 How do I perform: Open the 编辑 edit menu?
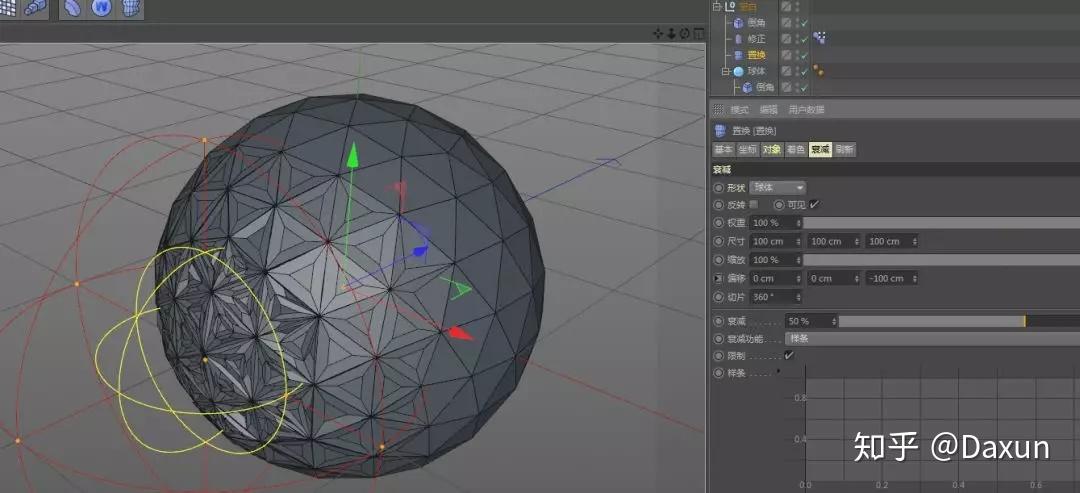[769, 109]
